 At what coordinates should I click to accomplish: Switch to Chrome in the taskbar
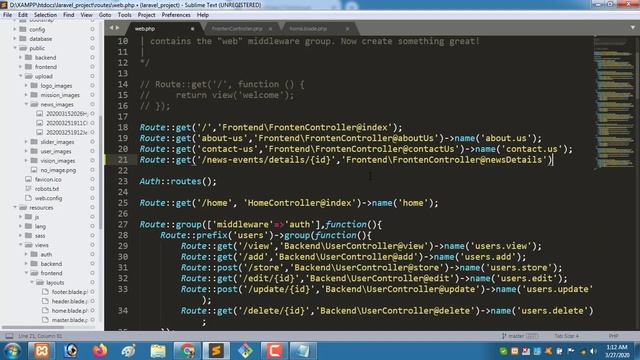187,351
